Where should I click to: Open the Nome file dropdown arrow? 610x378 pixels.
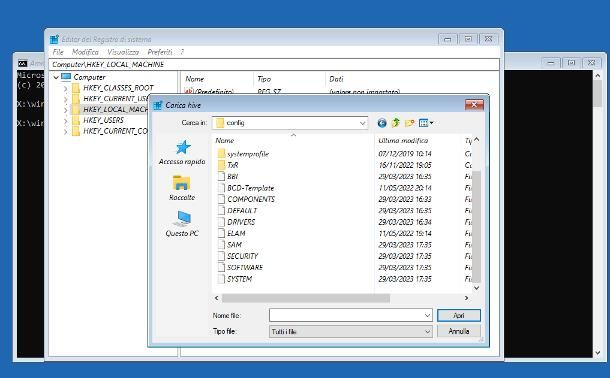point(427,315)
